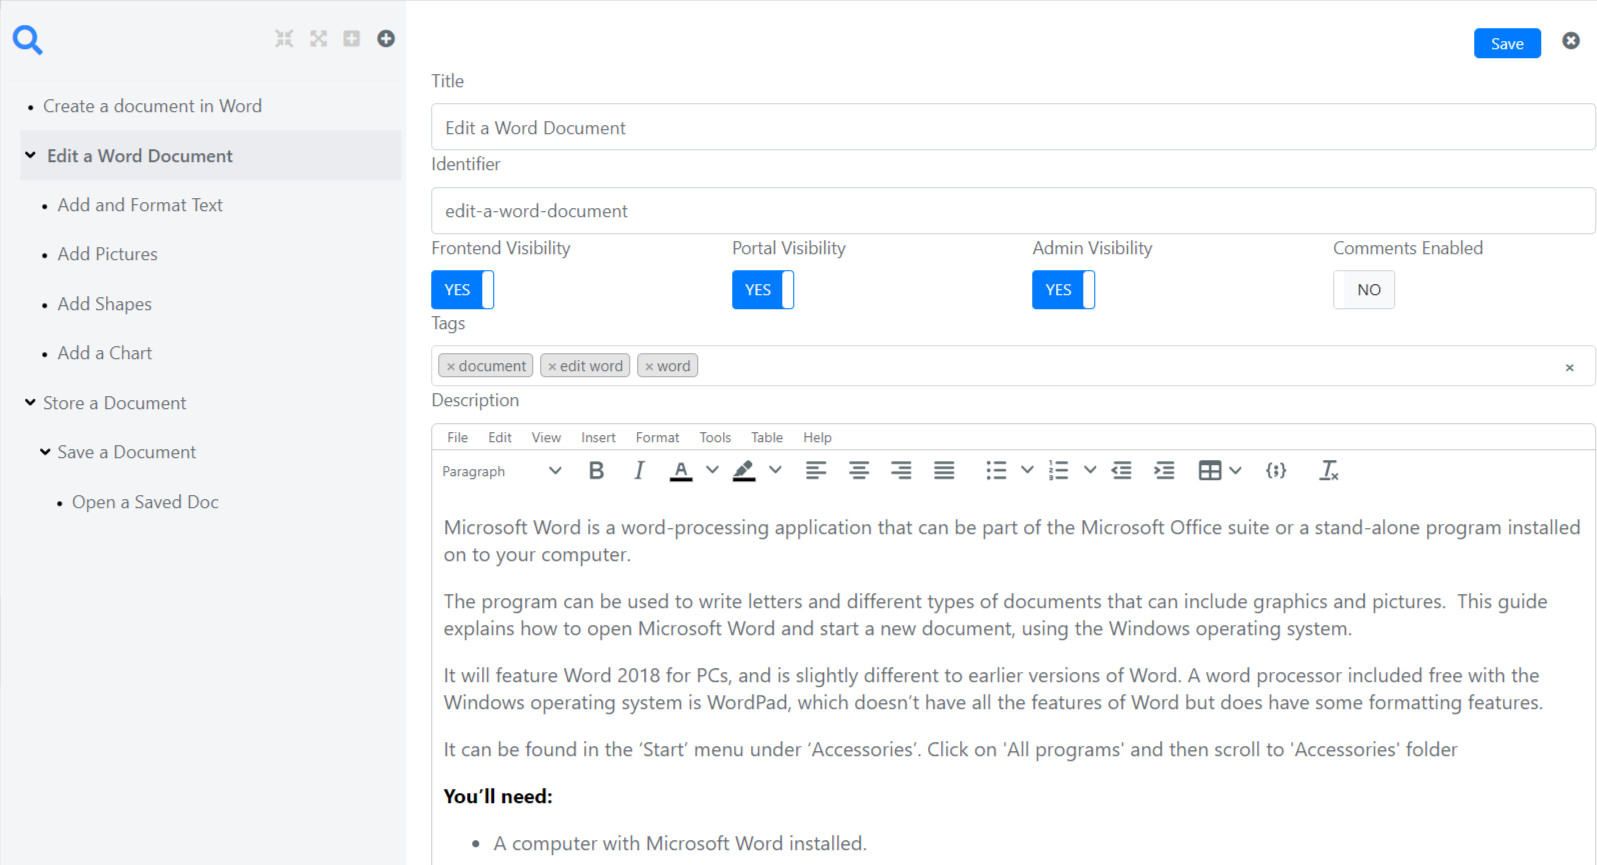Click the Title input field
This screenshot has width=1597, height=865.
1013,127
